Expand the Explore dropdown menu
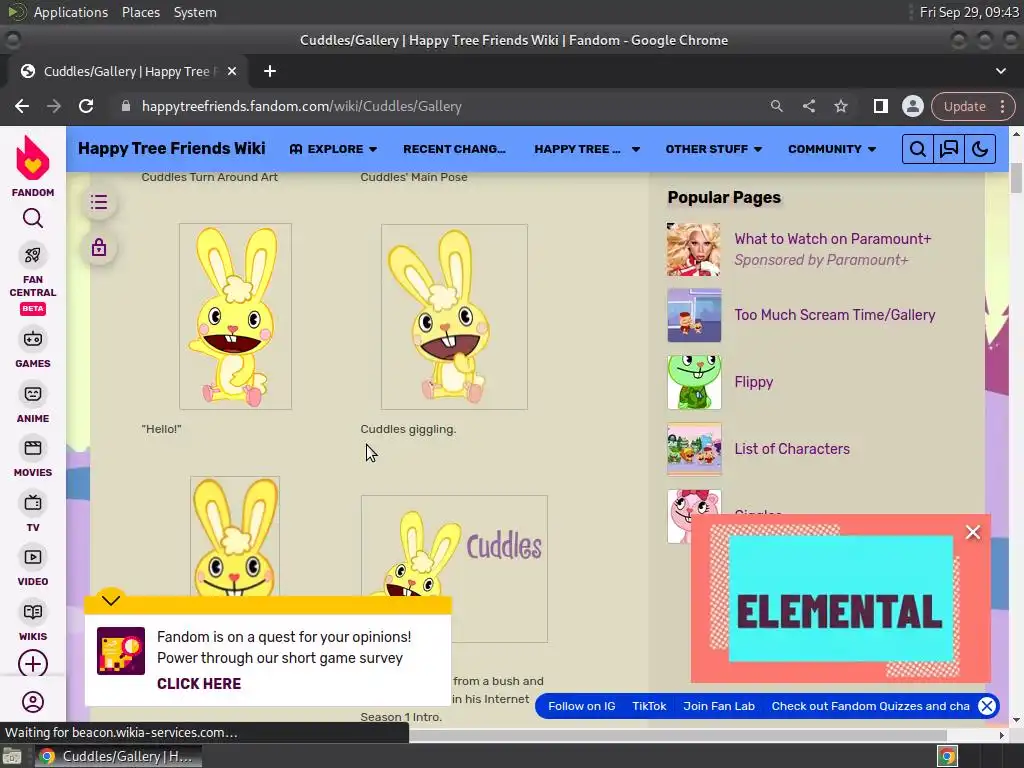 click(x=334, y=149)
